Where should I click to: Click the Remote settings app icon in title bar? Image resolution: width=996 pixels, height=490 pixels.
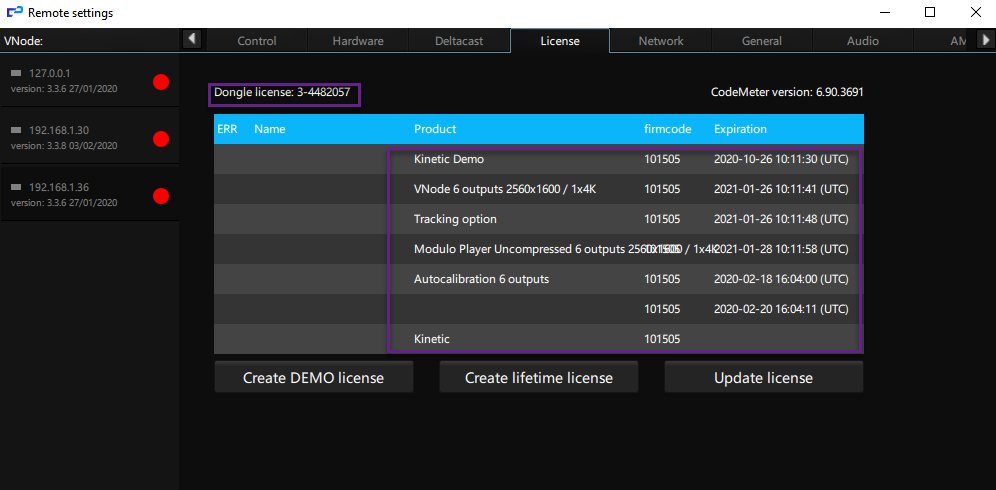click(14, 12)
